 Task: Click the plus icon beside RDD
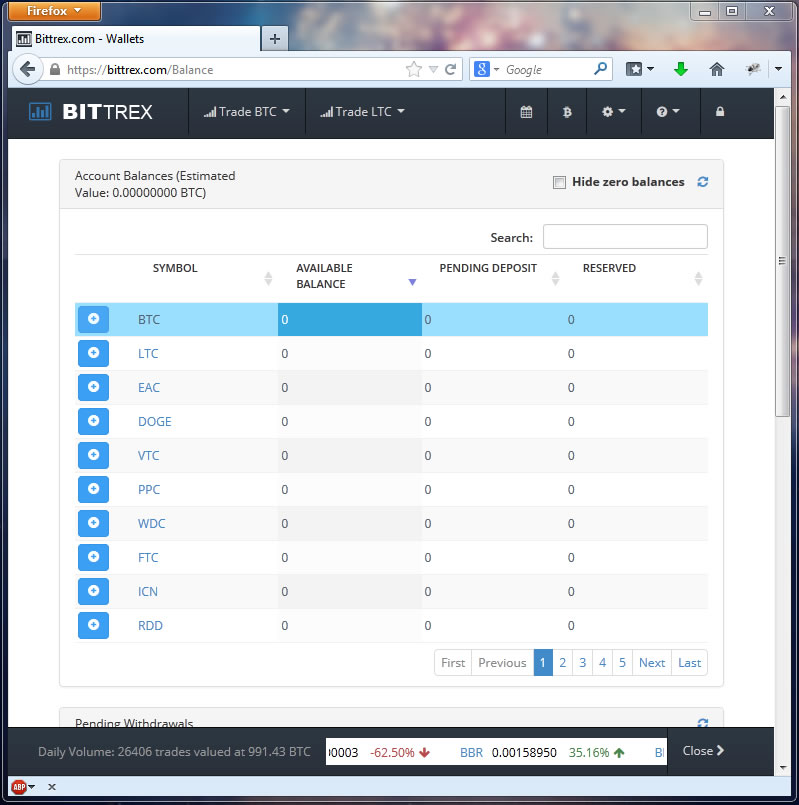tap(93, 625)
